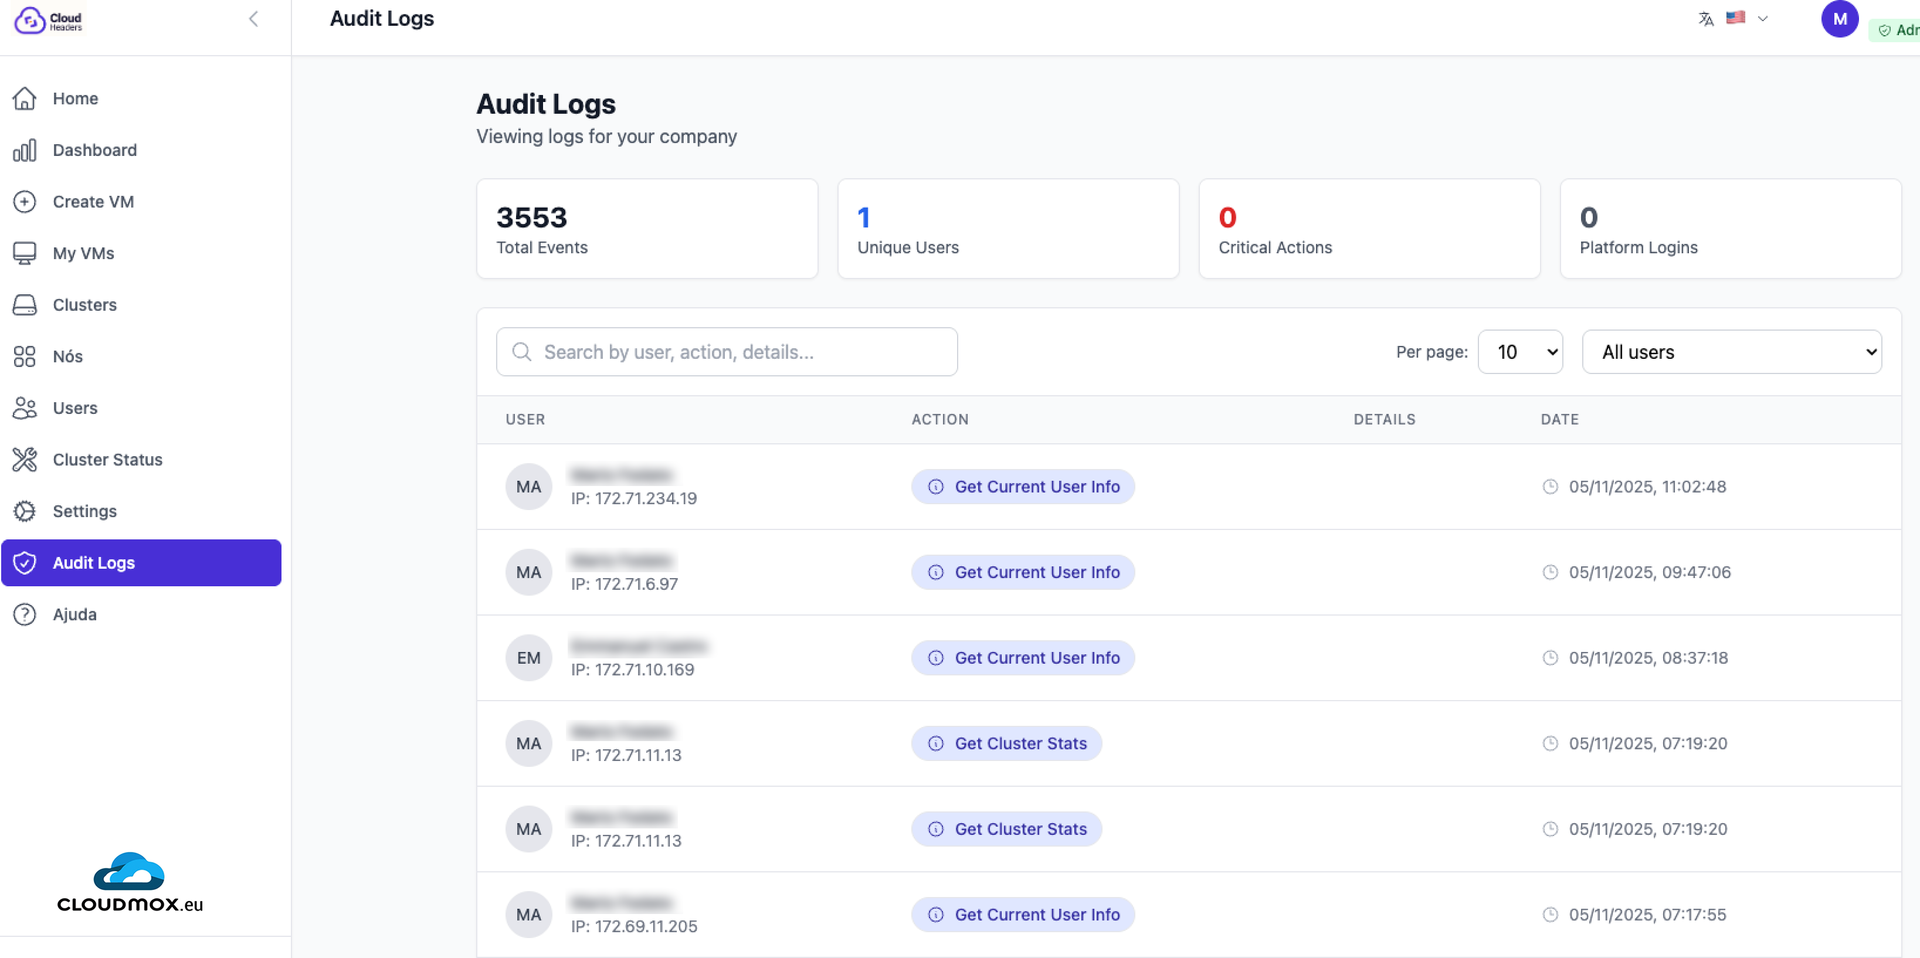Click the Create VM plus icon
Viewport: 1920px width, 958px height.
pos(25,202)
